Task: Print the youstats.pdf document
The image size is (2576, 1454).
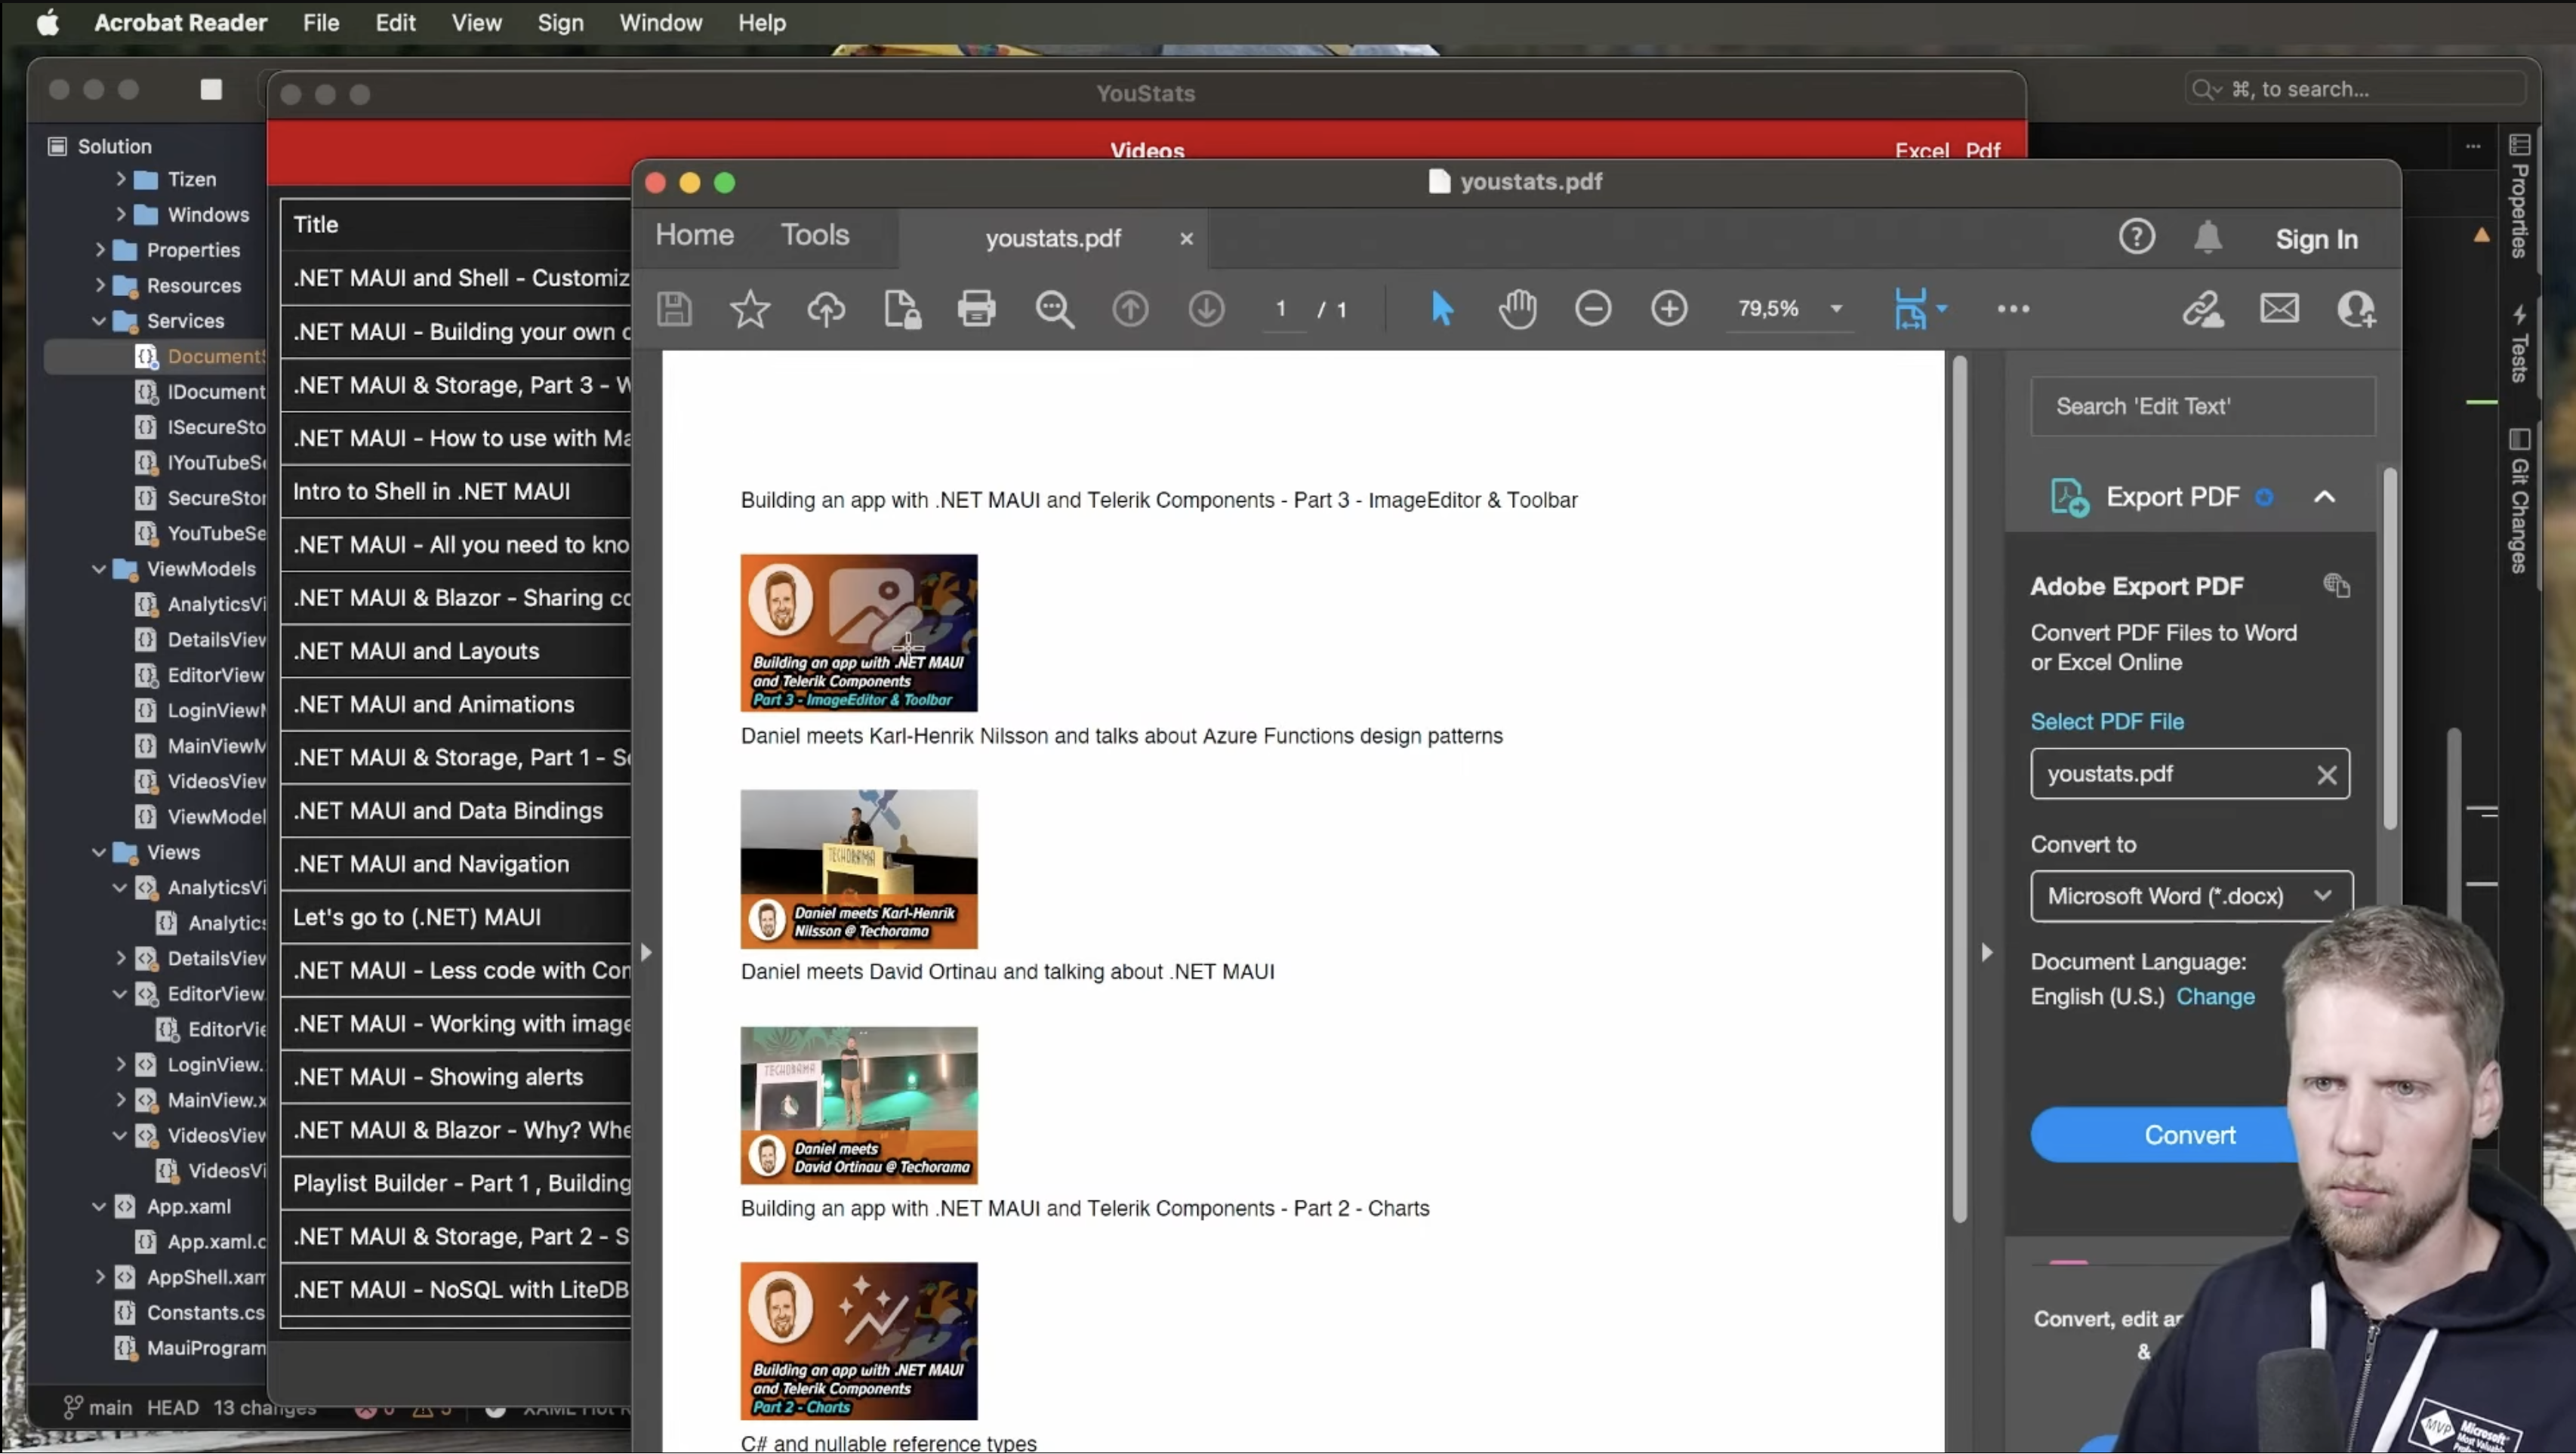Action: (x=977, y=309)
